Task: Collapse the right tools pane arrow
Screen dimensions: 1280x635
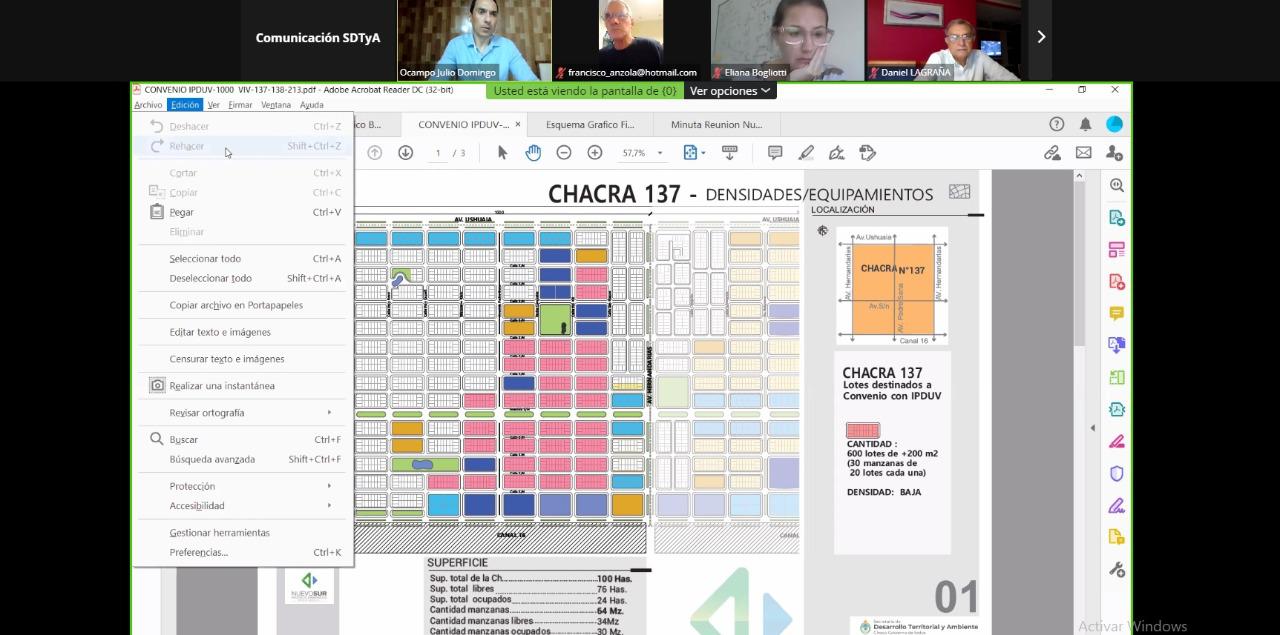Action: pos(1092,428)
